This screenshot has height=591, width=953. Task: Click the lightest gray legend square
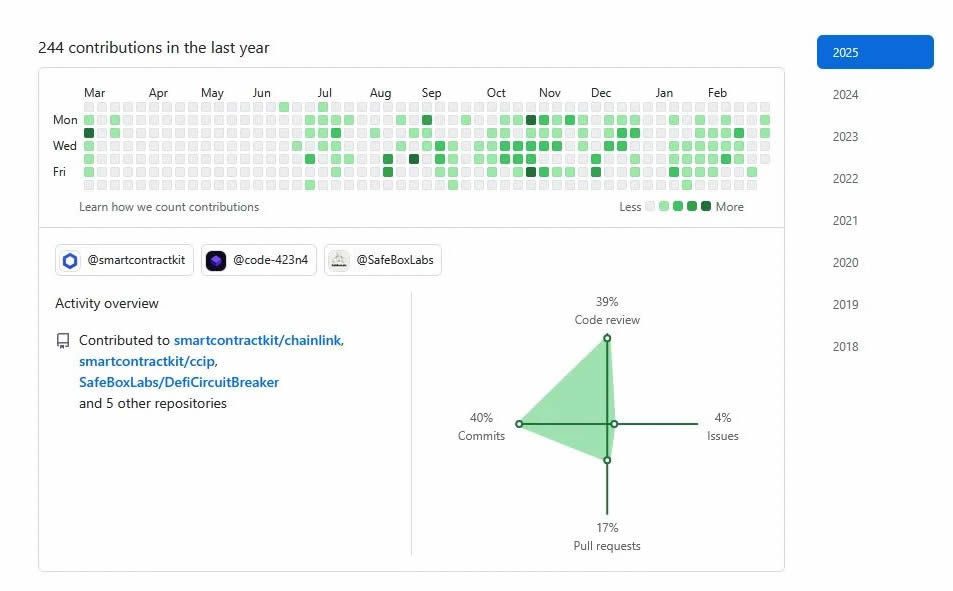(650, 207)
